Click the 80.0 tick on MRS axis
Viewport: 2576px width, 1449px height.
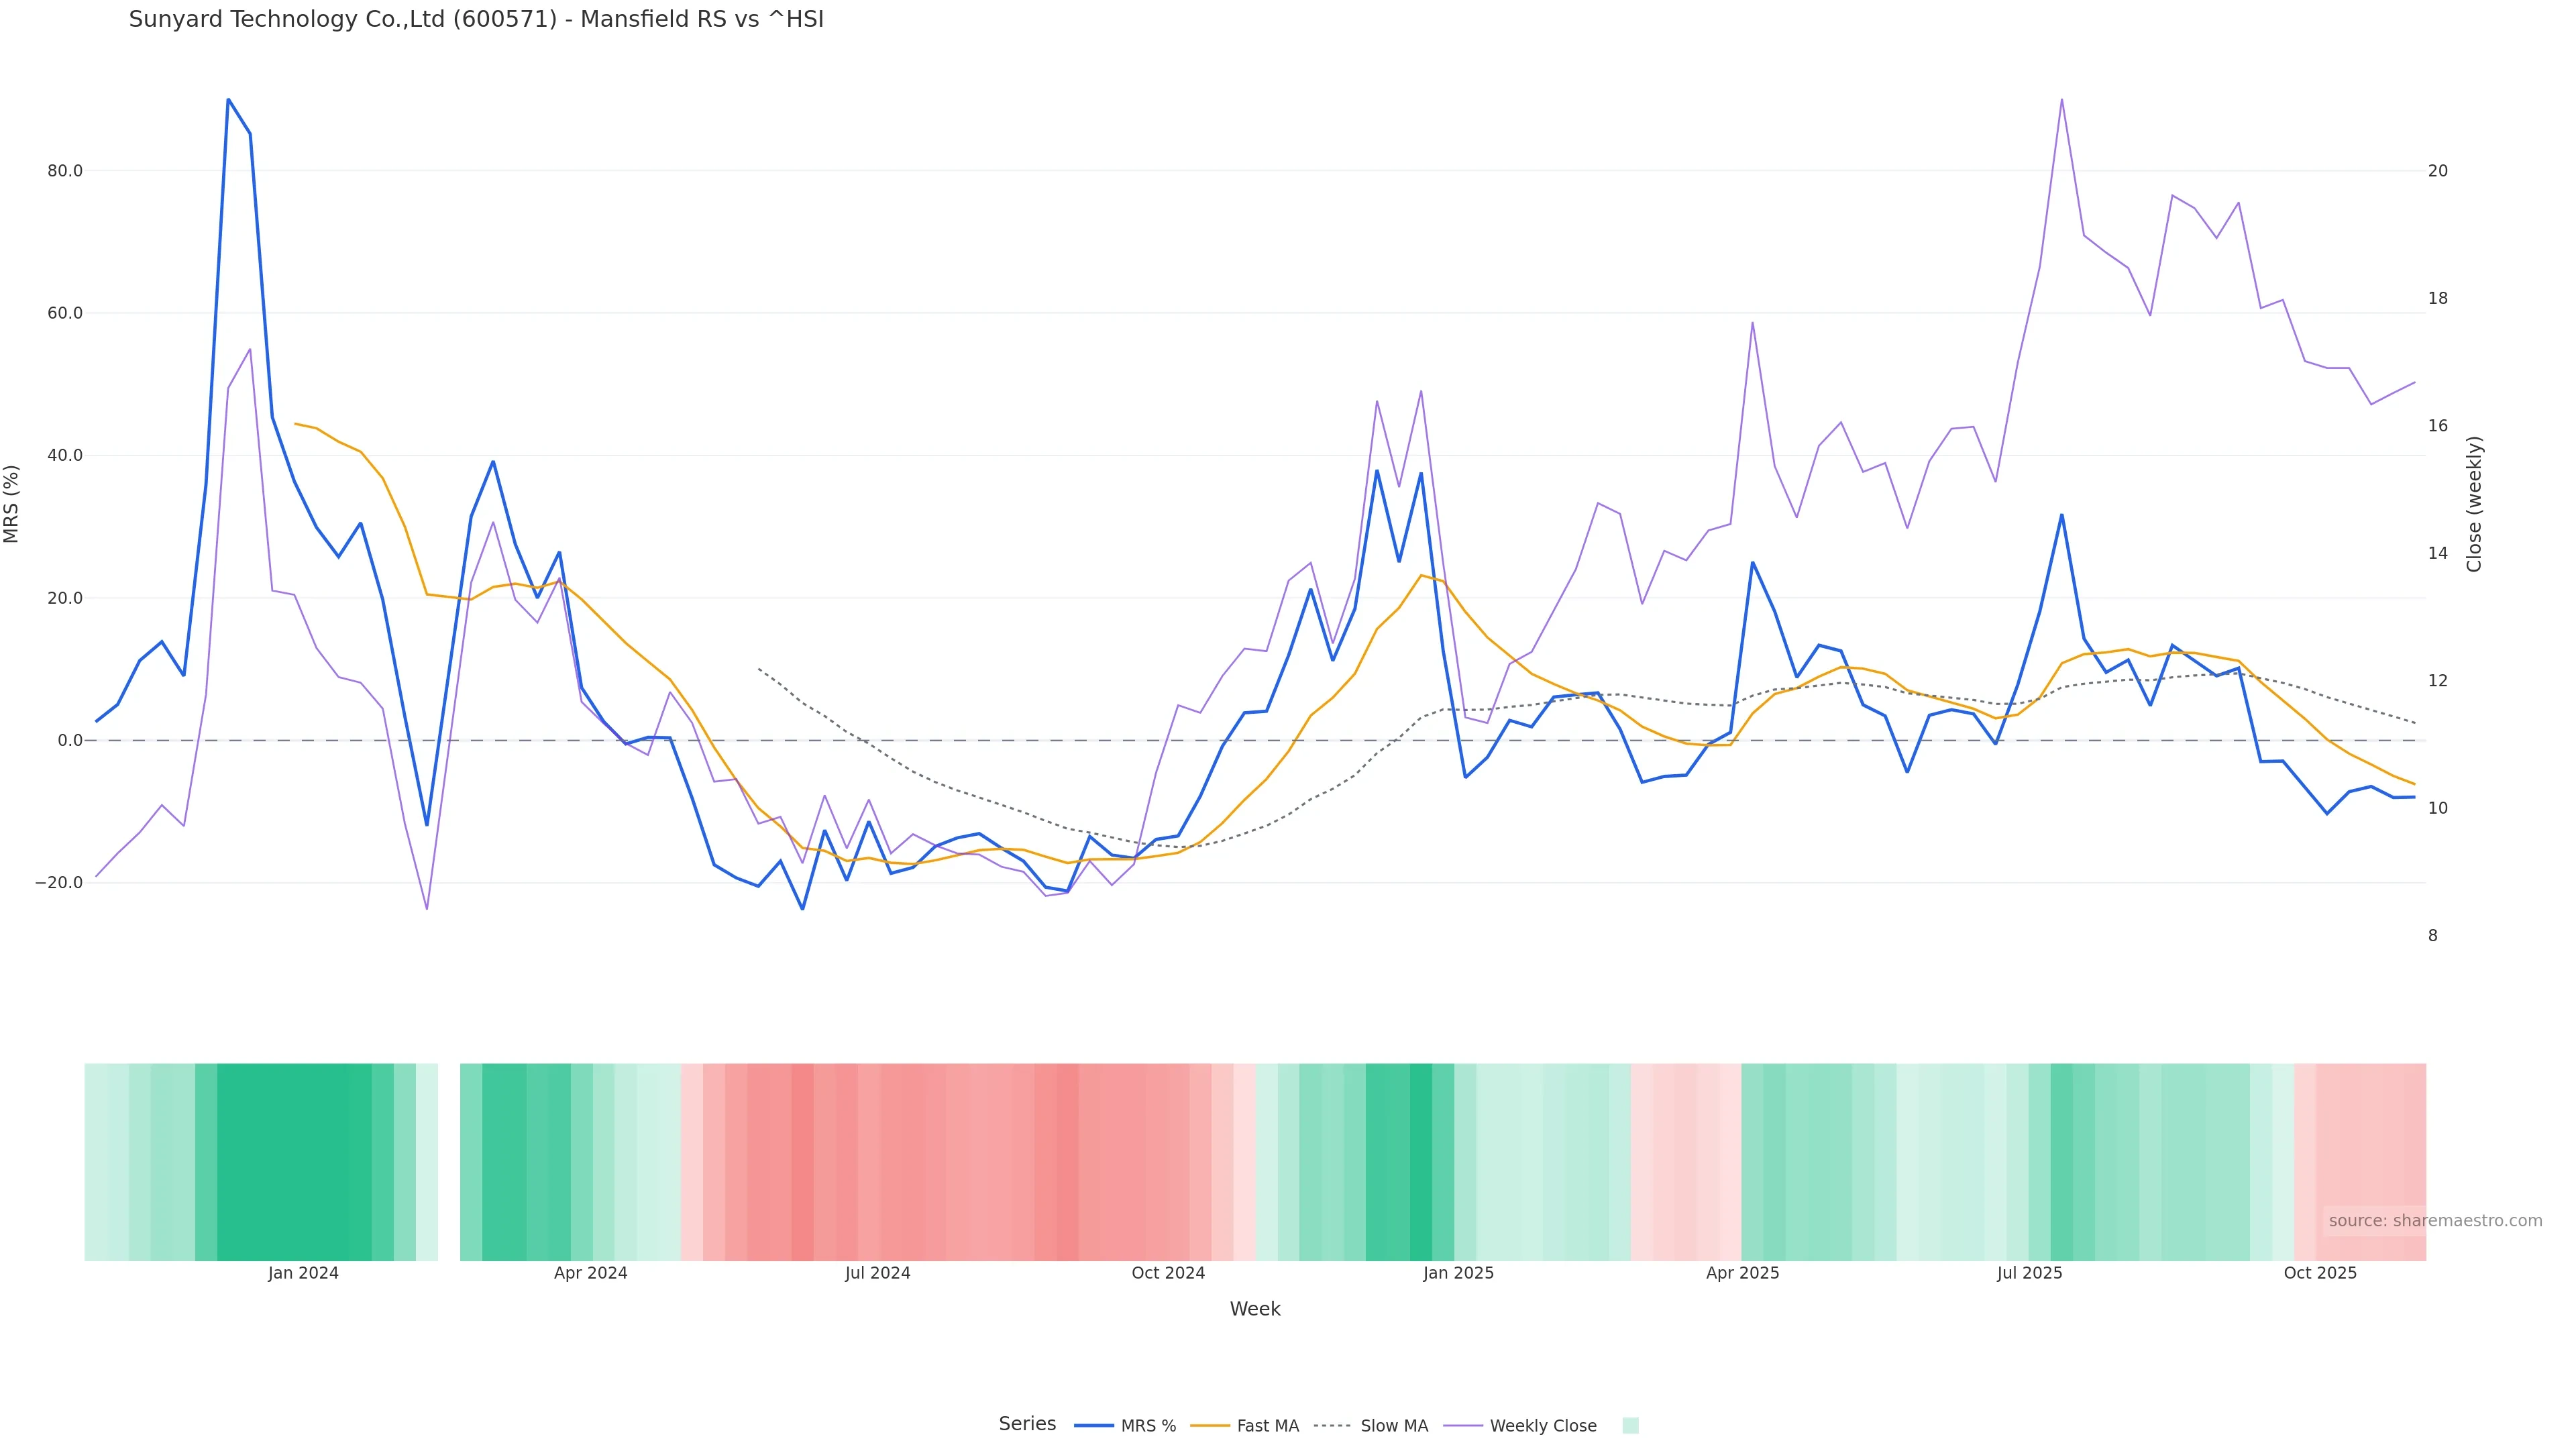point(65,171)
